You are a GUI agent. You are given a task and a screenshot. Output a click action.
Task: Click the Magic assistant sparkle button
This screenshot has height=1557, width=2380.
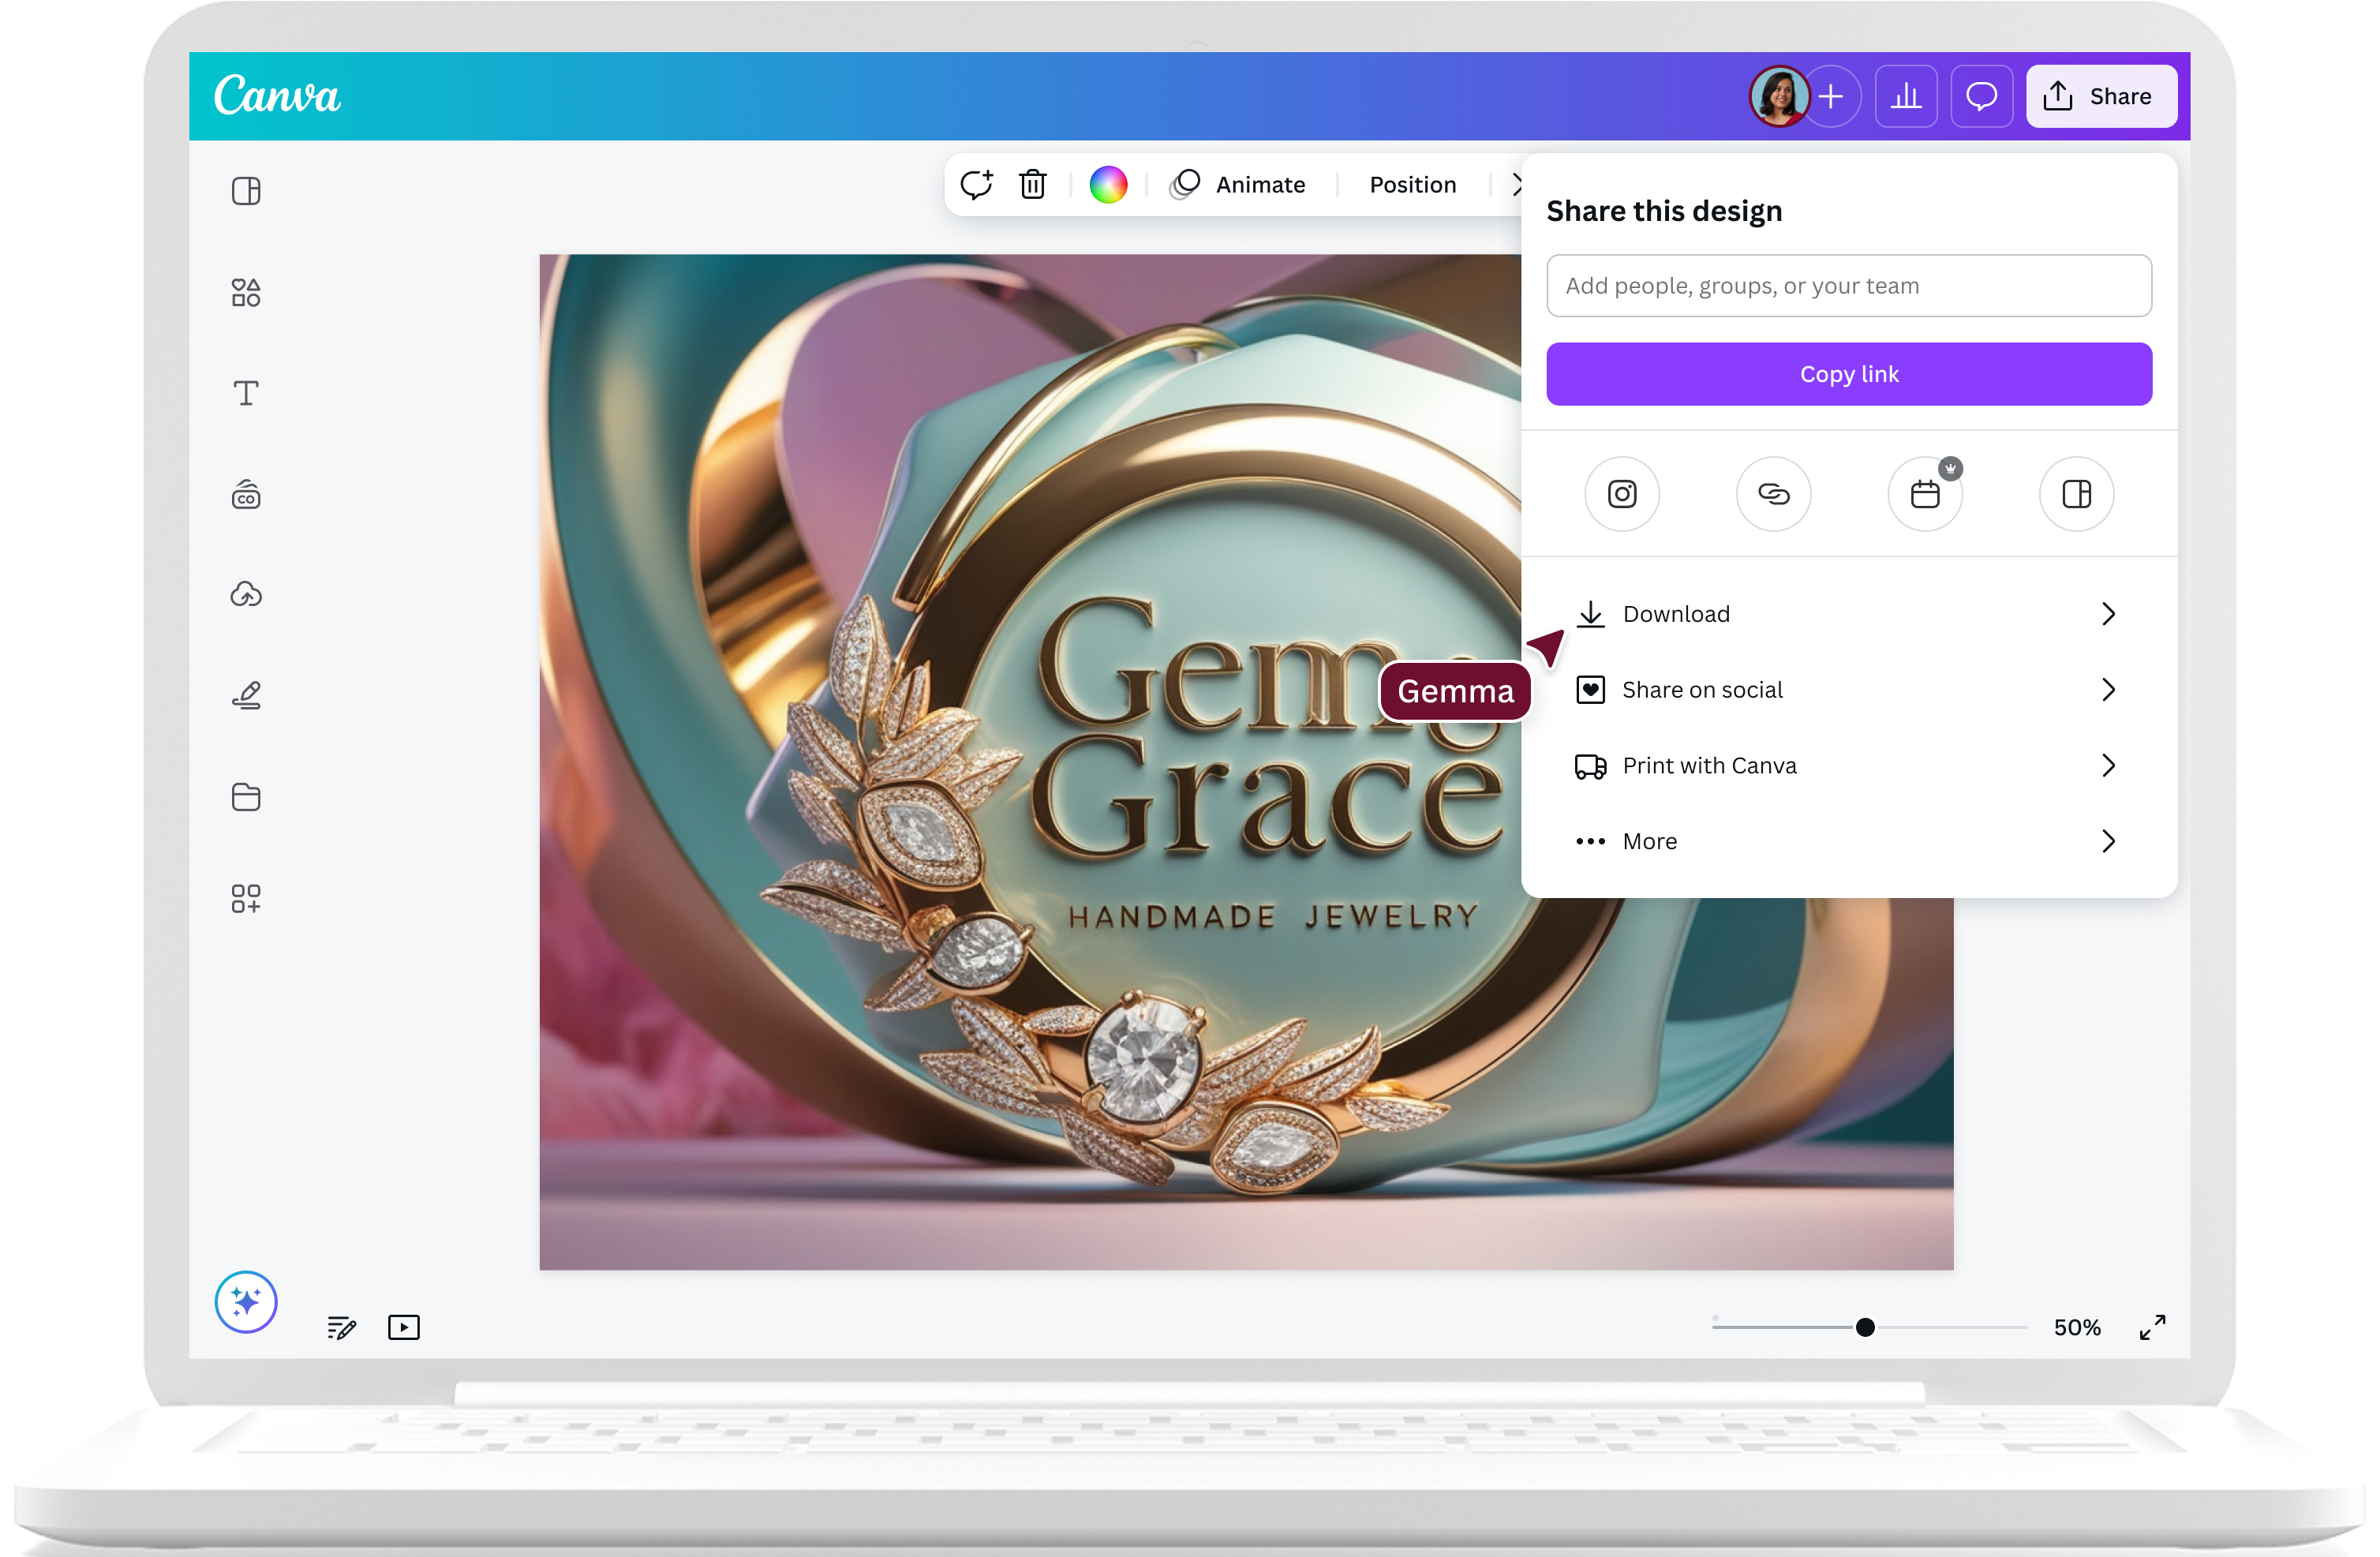(x=246, y=1302)
